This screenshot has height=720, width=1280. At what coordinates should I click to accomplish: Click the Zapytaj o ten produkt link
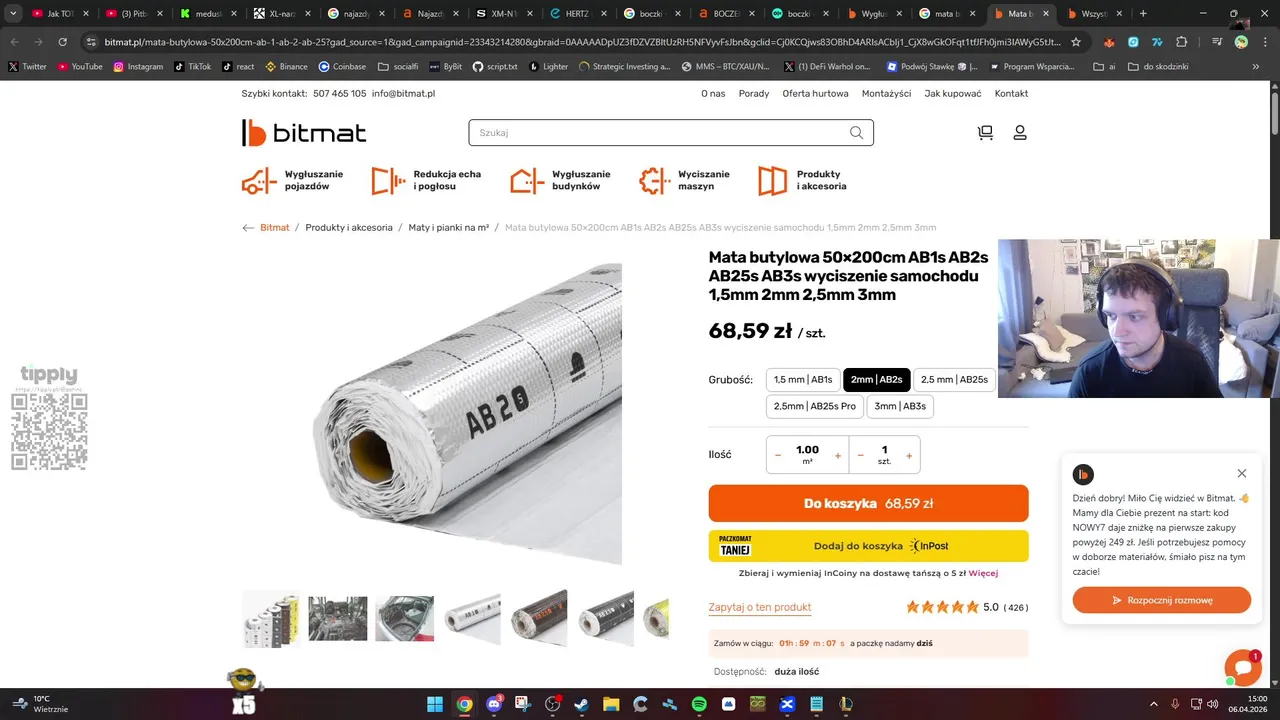760,607
